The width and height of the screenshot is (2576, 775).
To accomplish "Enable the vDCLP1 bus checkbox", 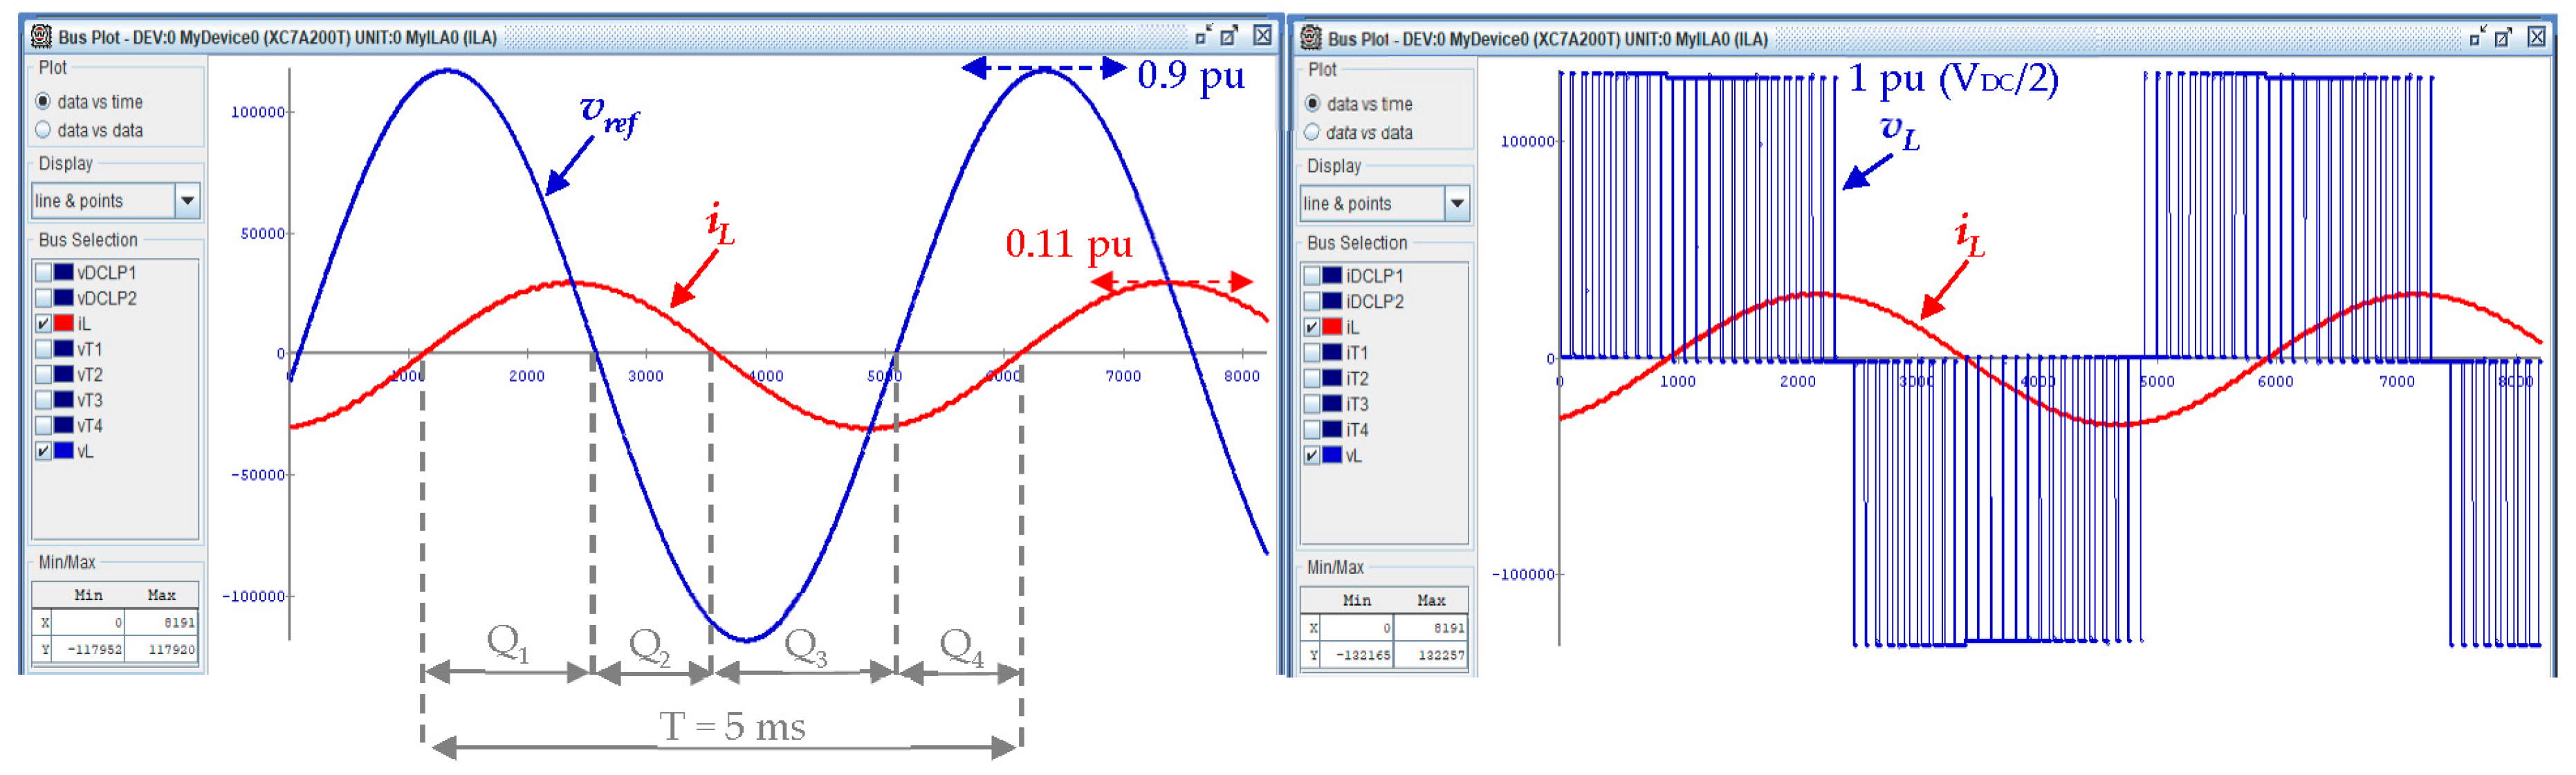I will [43, 272].
